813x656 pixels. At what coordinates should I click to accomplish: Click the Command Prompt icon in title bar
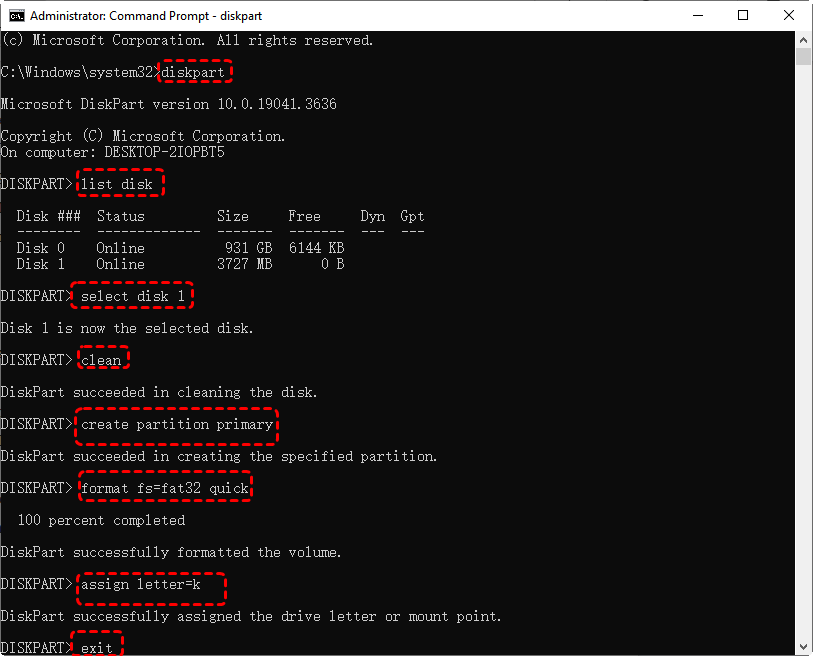[14, 16]
